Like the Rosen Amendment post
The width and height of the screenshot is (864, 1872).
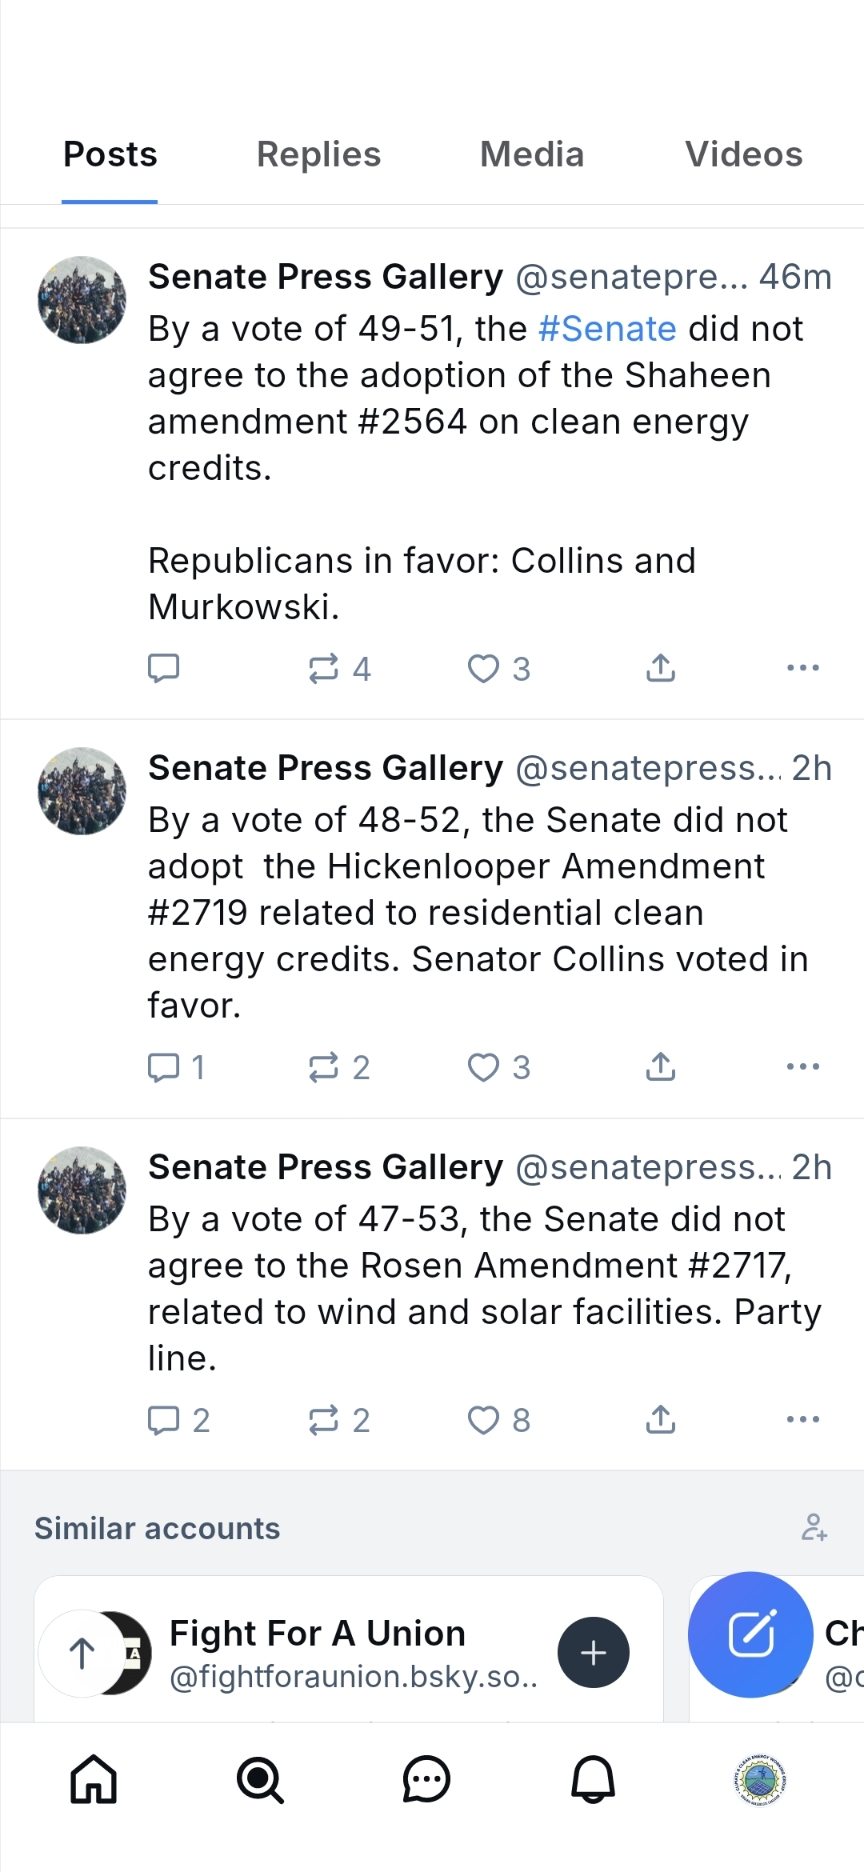coord(484,1419)
